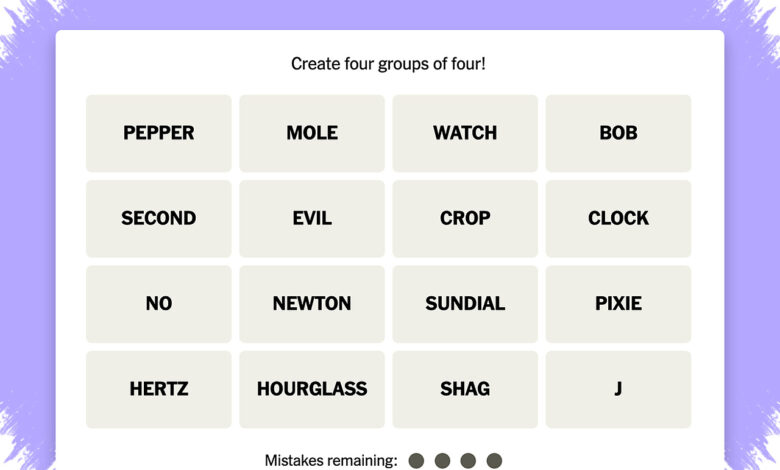Viewport: 780px width, 470px height.
Task: Select the MOLE word tile
Action: [x=312, y=133]
